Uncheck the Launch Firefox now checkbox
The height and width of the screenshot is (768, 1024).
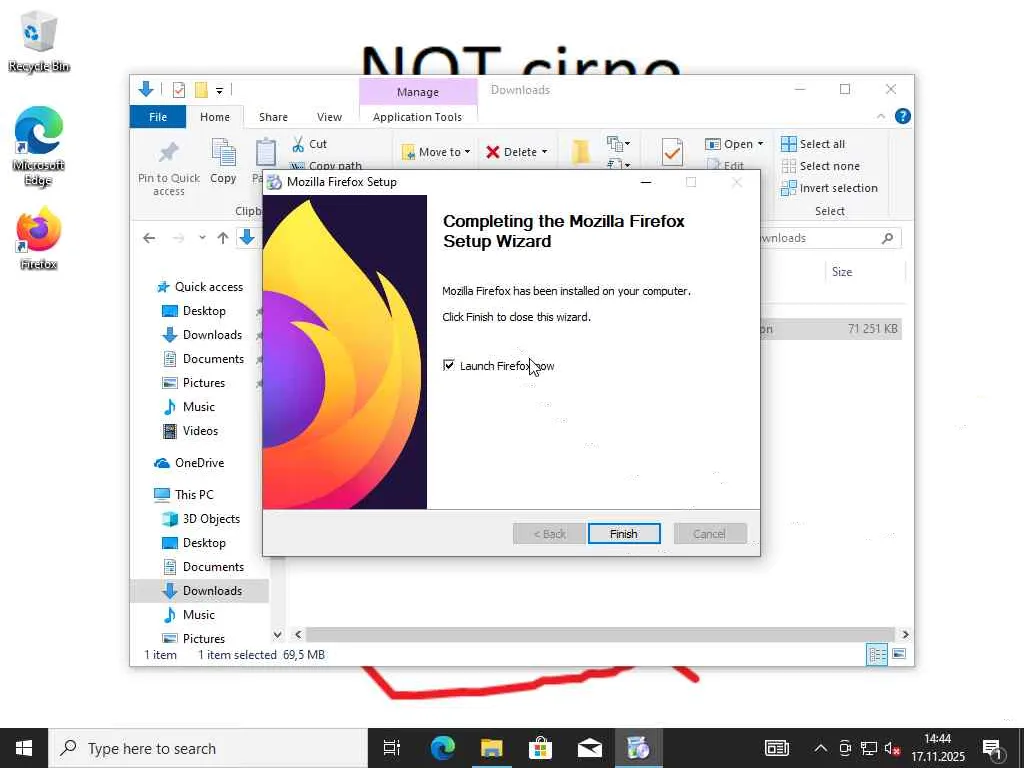tap(449, 365)
